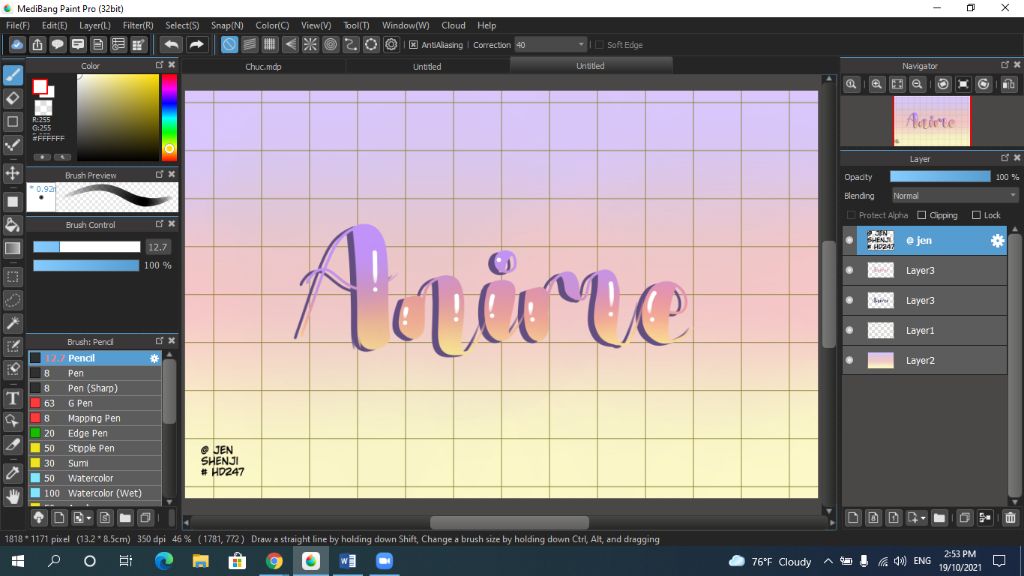
Task: Toggle the AntiAliasing checkbox
Action: click(413, 44)
